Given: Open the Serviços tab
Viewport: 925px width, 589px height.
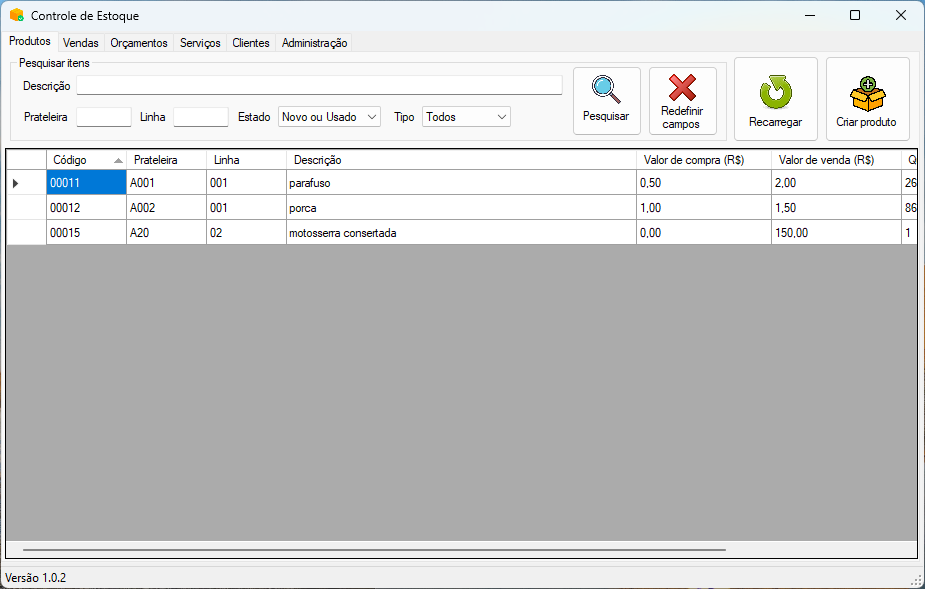Looking at the screenshot, I should click(200, 43).
